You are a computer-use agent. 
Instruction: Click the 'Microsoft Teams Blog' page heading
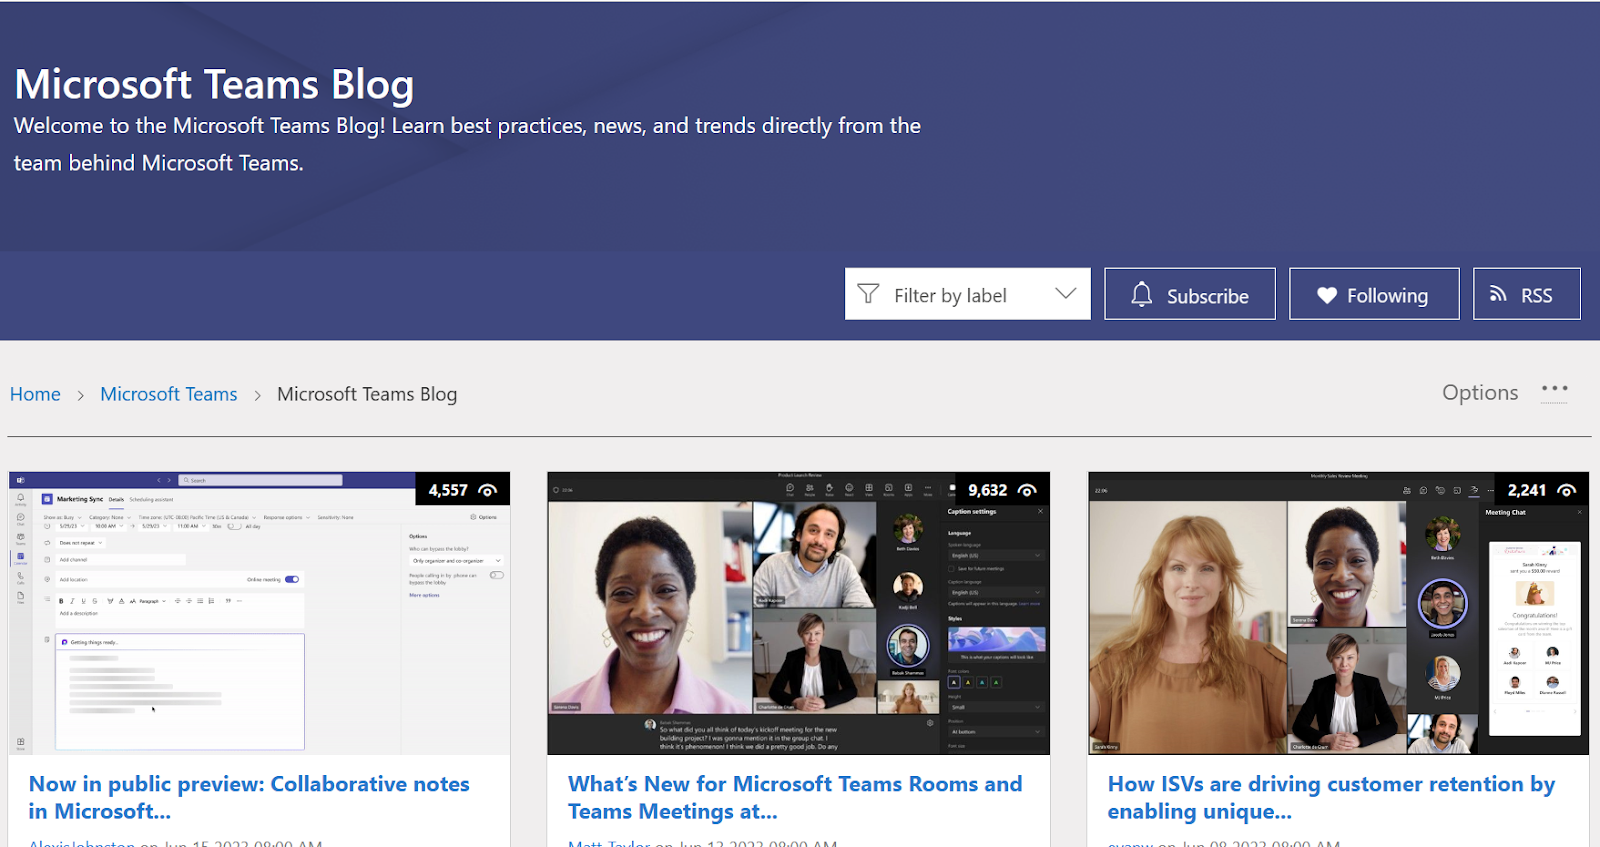pyautogui.click(x=214, y=85)
